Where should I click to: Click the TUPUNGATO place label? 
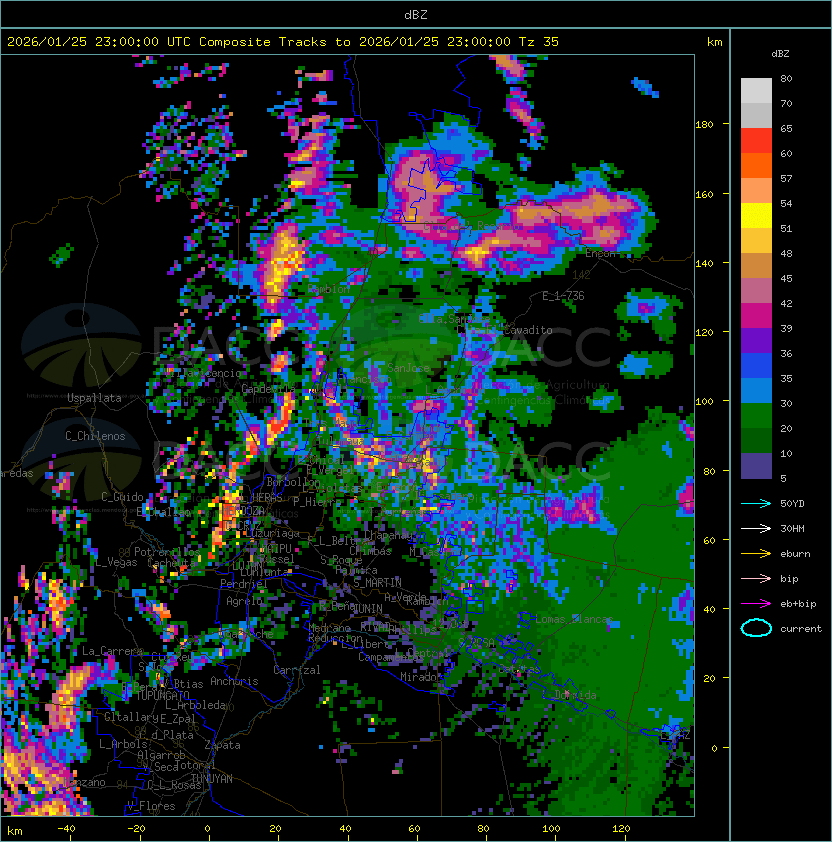pyautogui.click(x=163, y=696)
